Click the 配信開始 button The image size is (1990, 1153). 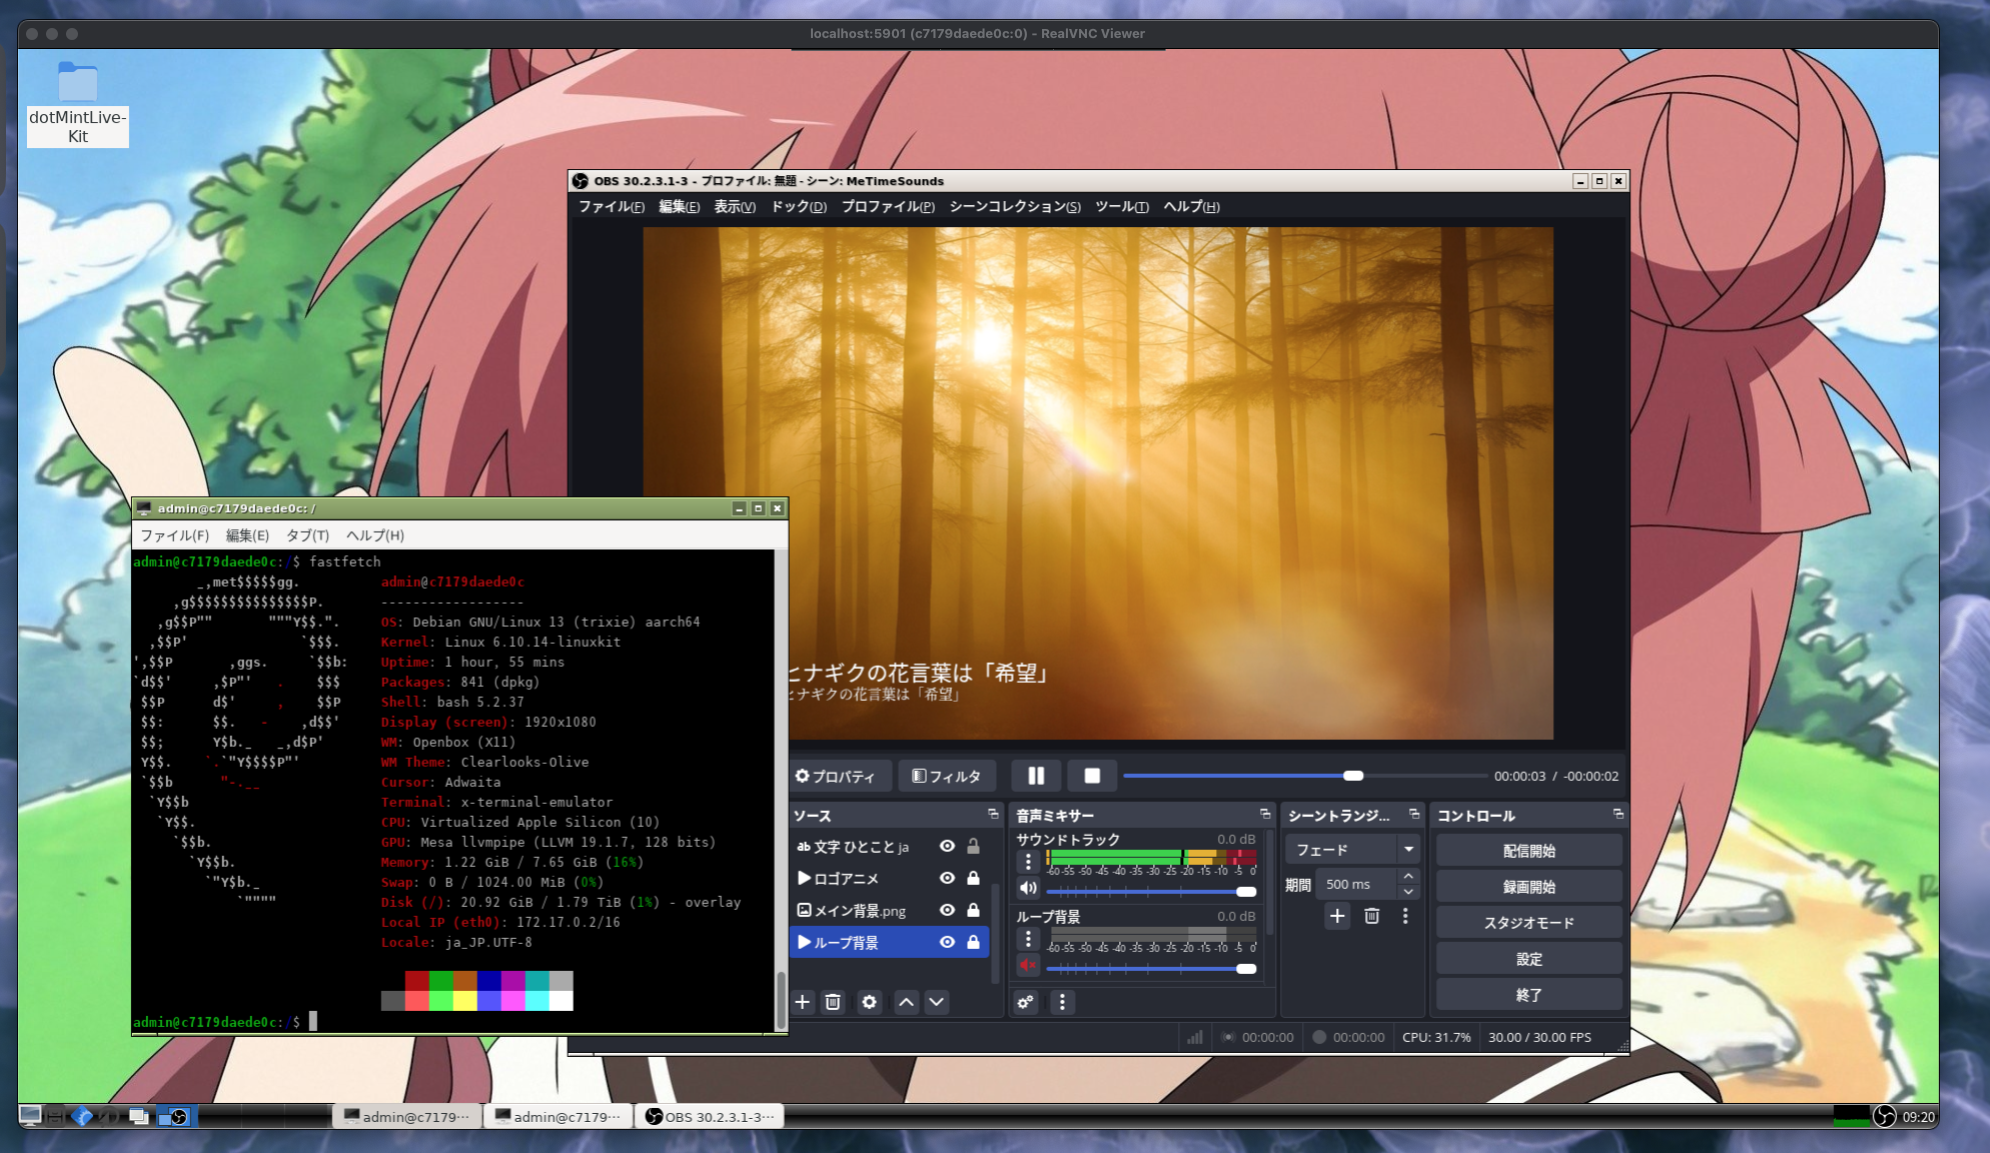point(1528,851)
